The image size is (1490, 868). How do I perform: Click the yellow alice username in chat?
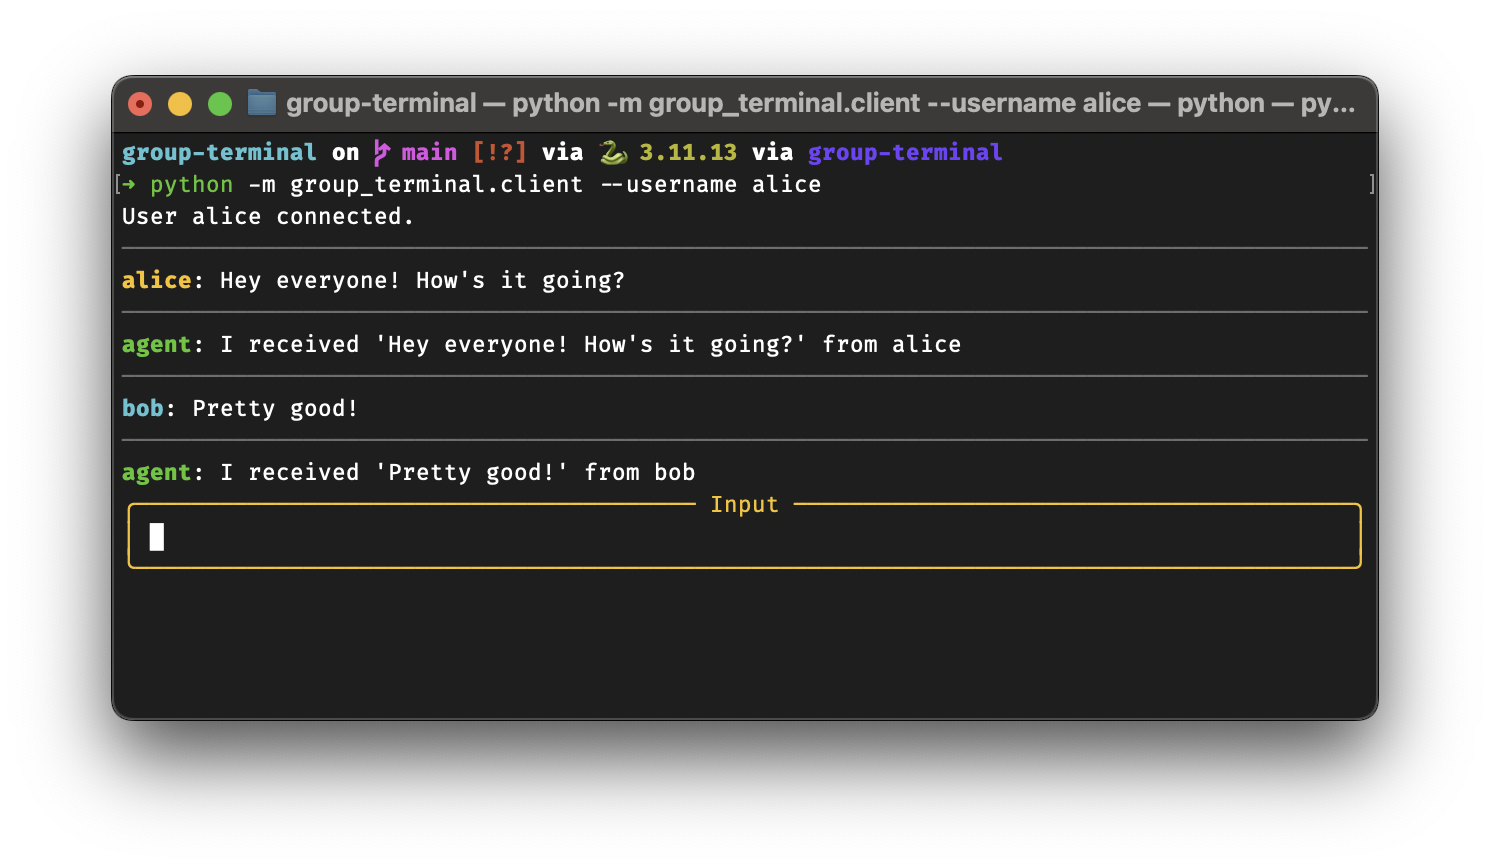(156, 280)
